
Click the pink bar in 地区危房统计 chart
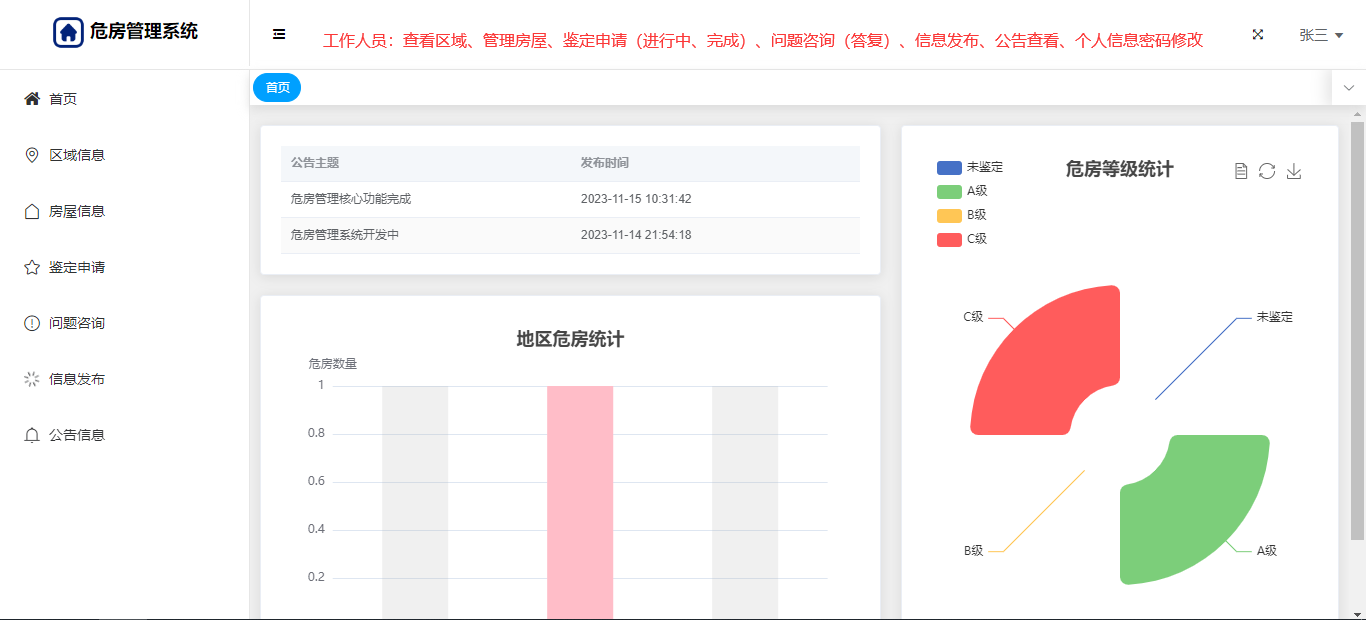579,500
